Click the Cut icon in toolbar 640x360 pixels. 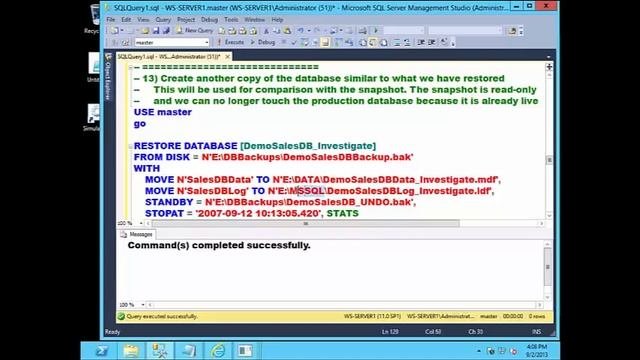click(x=266, y=31)
